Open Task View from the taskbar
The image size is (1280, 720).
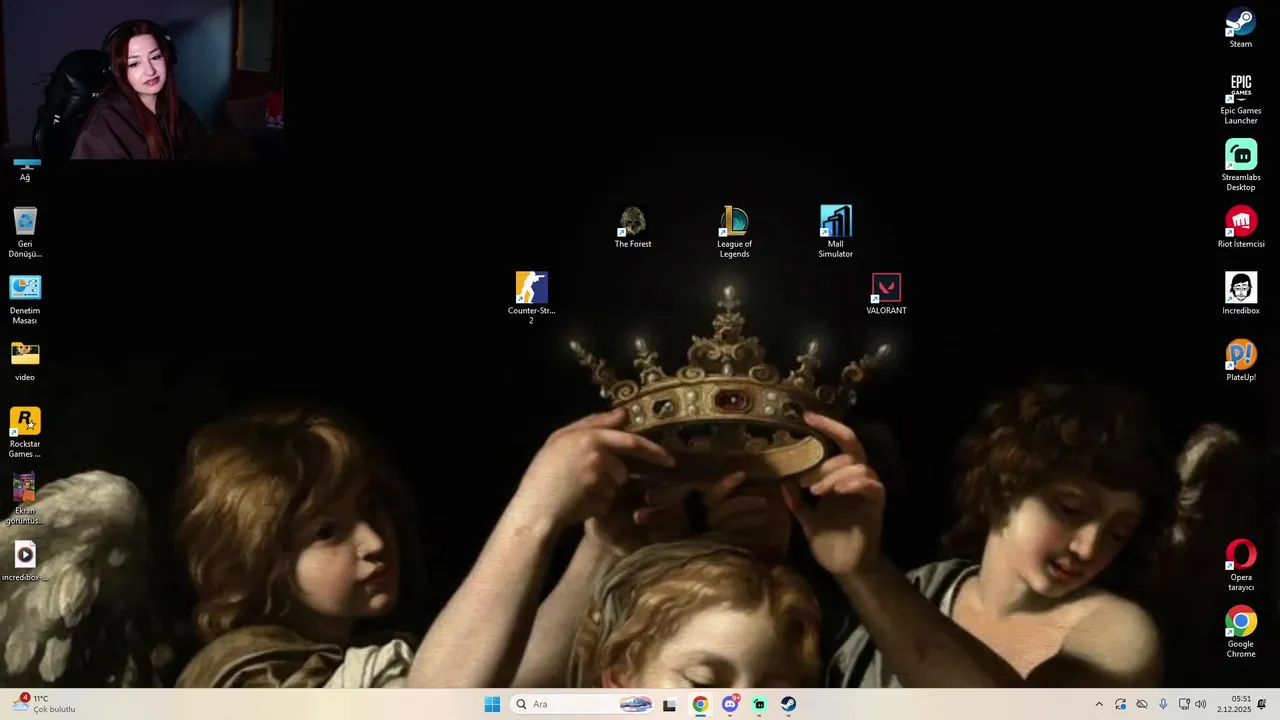pos(669,704)
